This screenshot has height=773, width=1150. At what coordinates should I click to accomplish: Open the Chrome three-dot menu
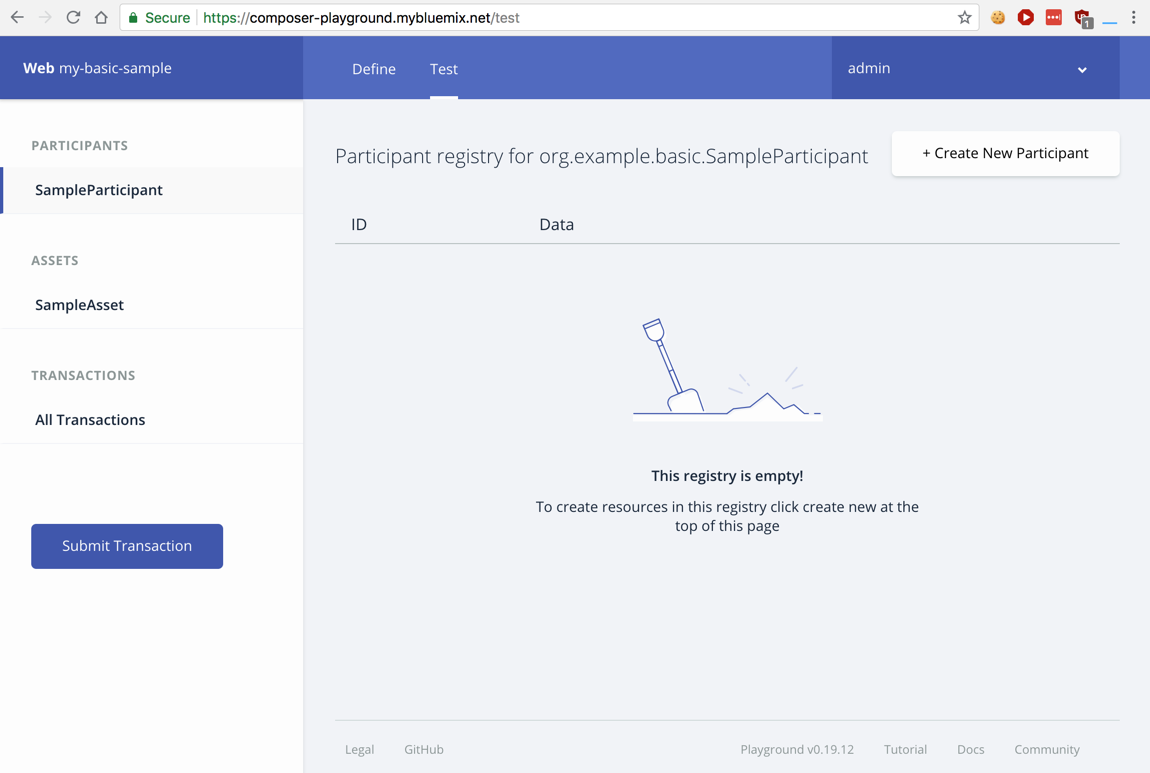point(1133,17)
